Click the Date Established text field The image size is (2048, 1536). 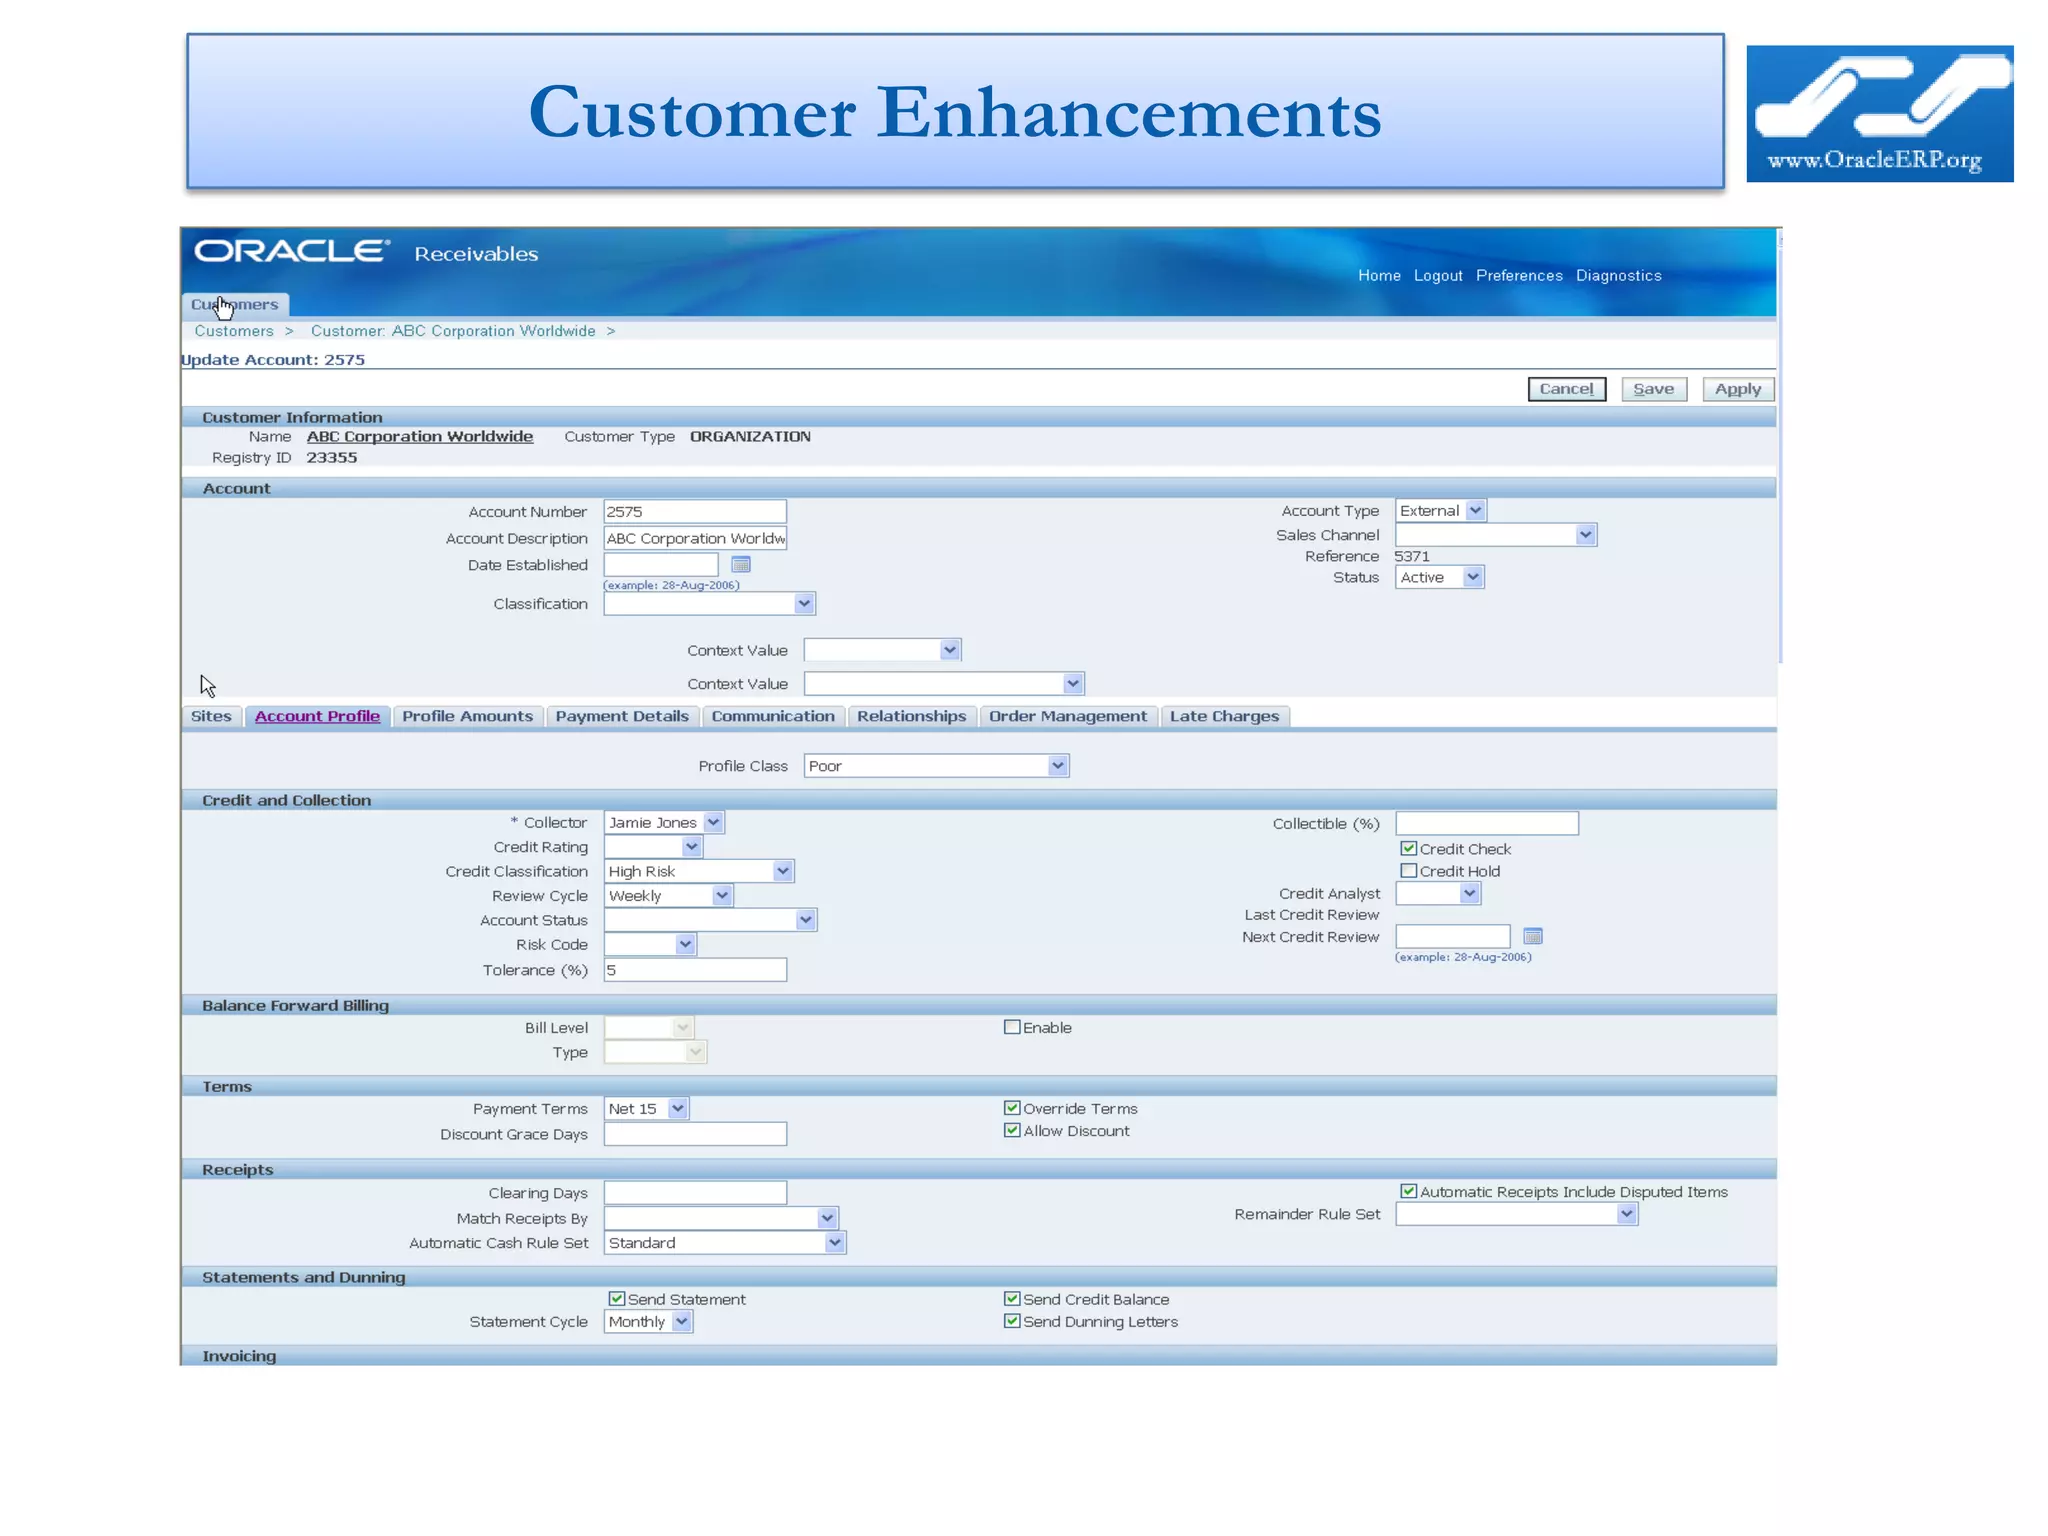(661, 565)
